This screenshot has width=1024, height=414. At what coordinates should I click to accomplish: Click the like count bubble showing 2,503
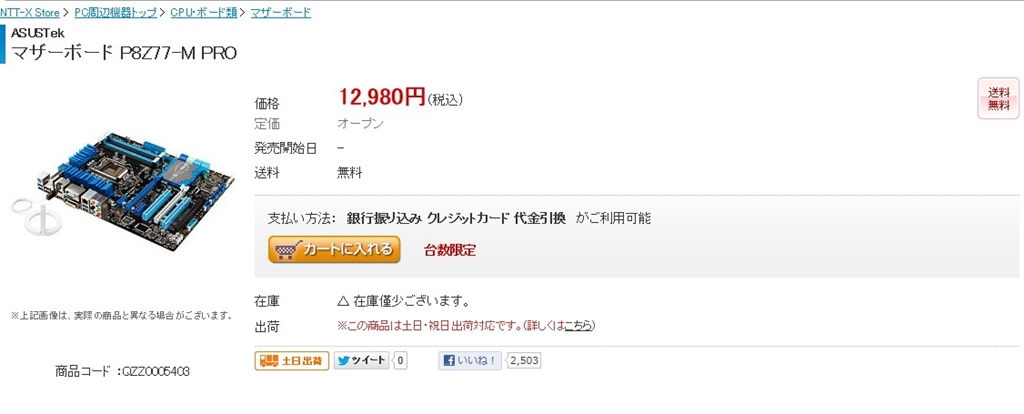524,360
